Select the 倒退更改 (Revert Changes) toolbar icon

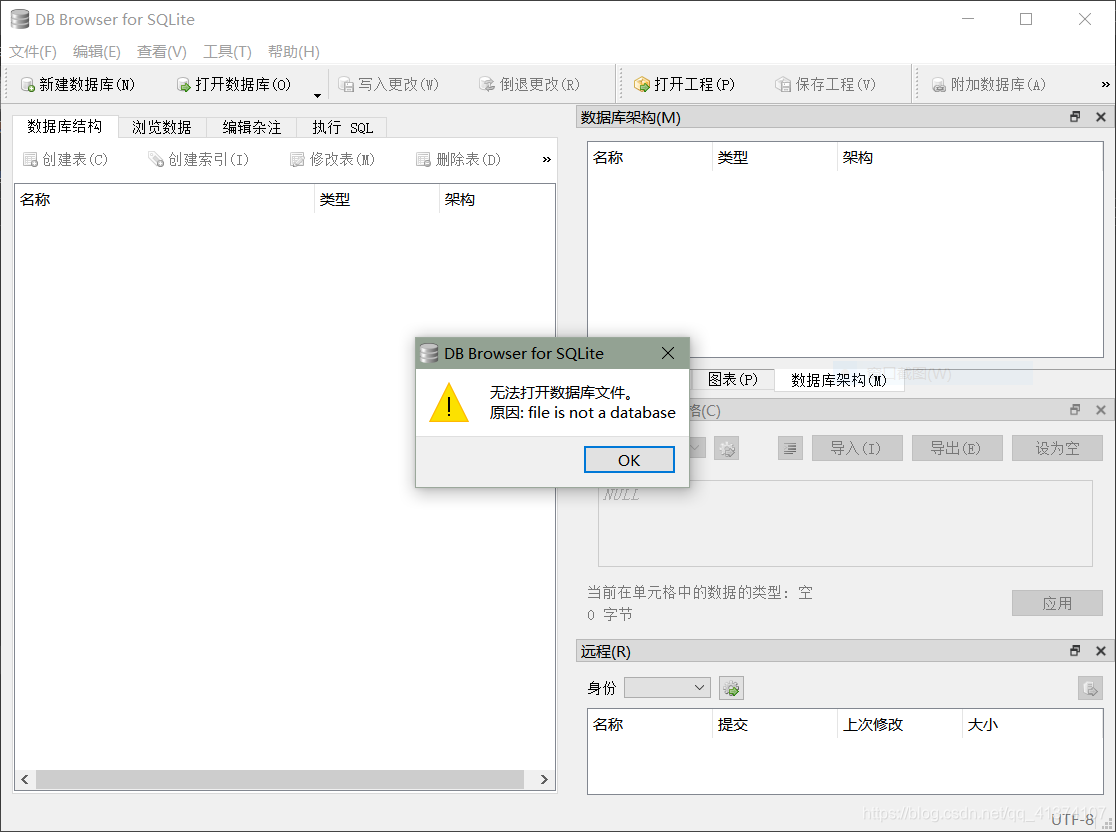(x=486, y=84)
